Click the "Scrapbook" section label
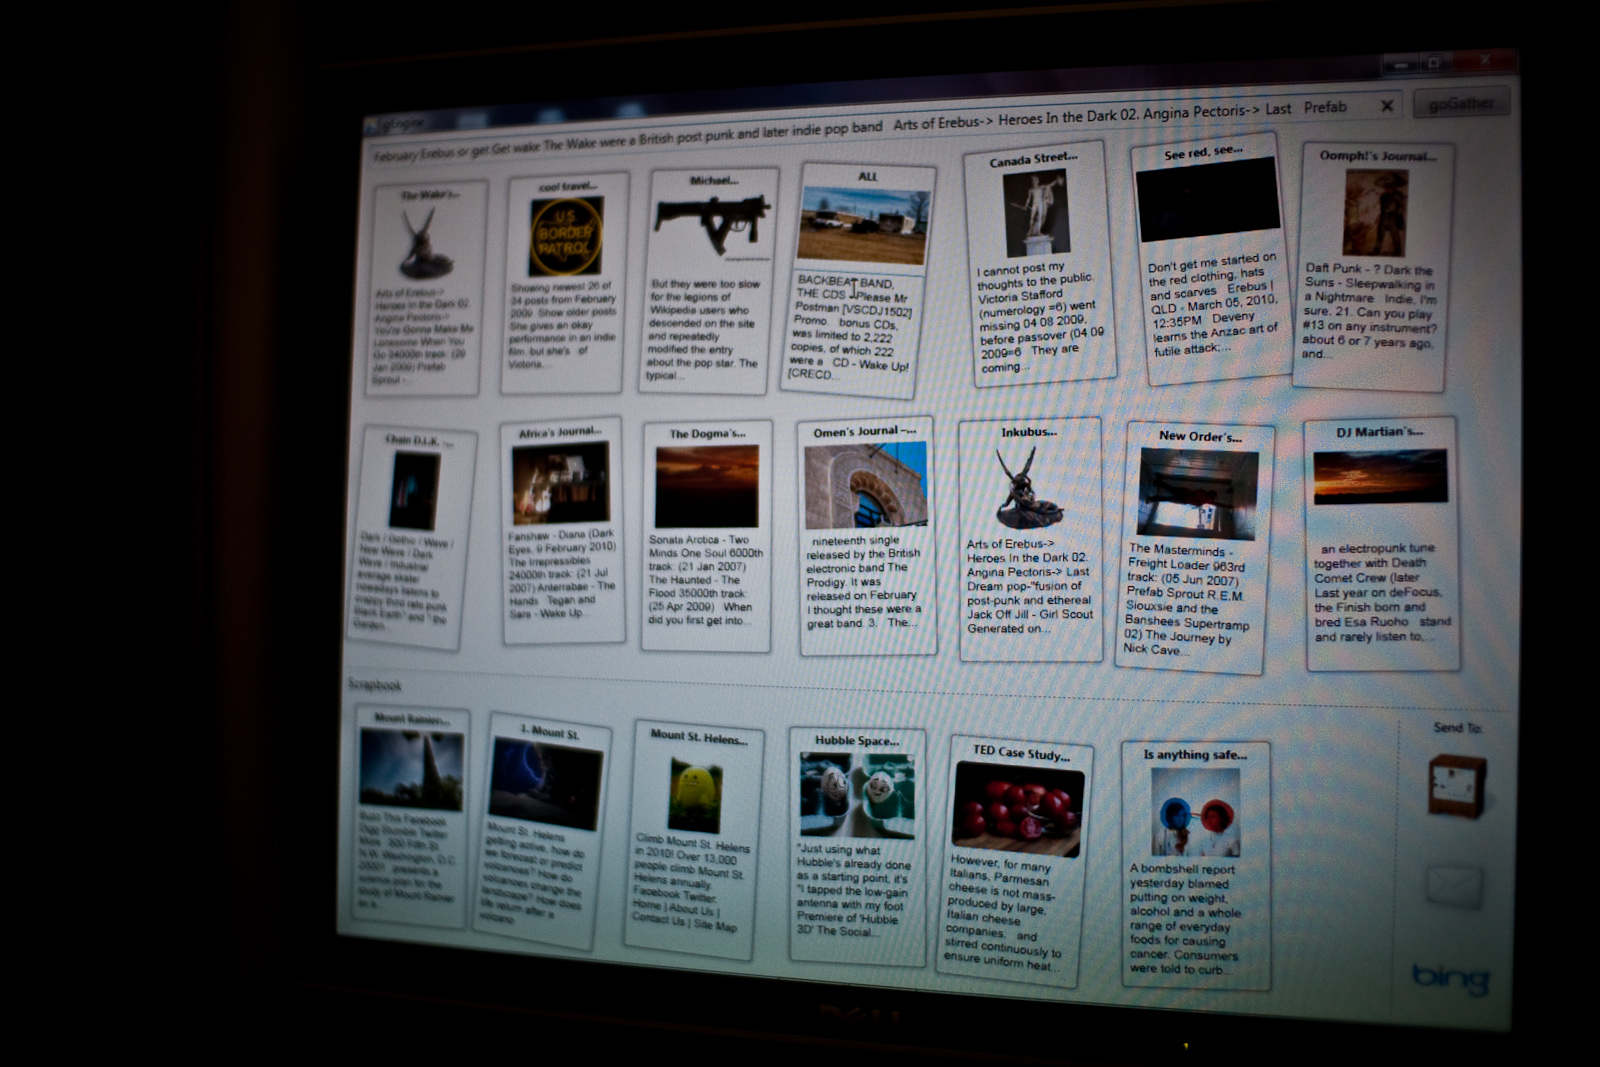Image resolution: width=1600 pixels, height=1067 pixels. coord(374,684)
